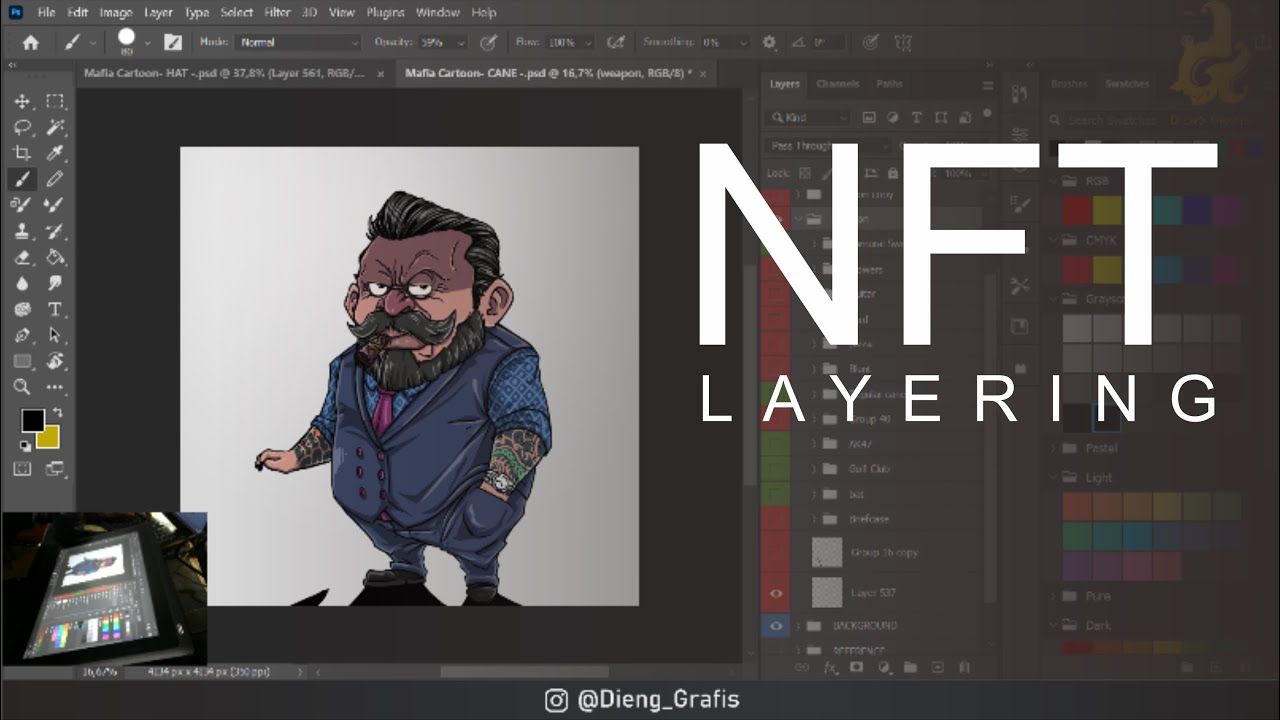This screenshot has height=720, width=1280.
Task: Toggle pressure for size control
Action: pyautogui.click(x=871, y=42)
